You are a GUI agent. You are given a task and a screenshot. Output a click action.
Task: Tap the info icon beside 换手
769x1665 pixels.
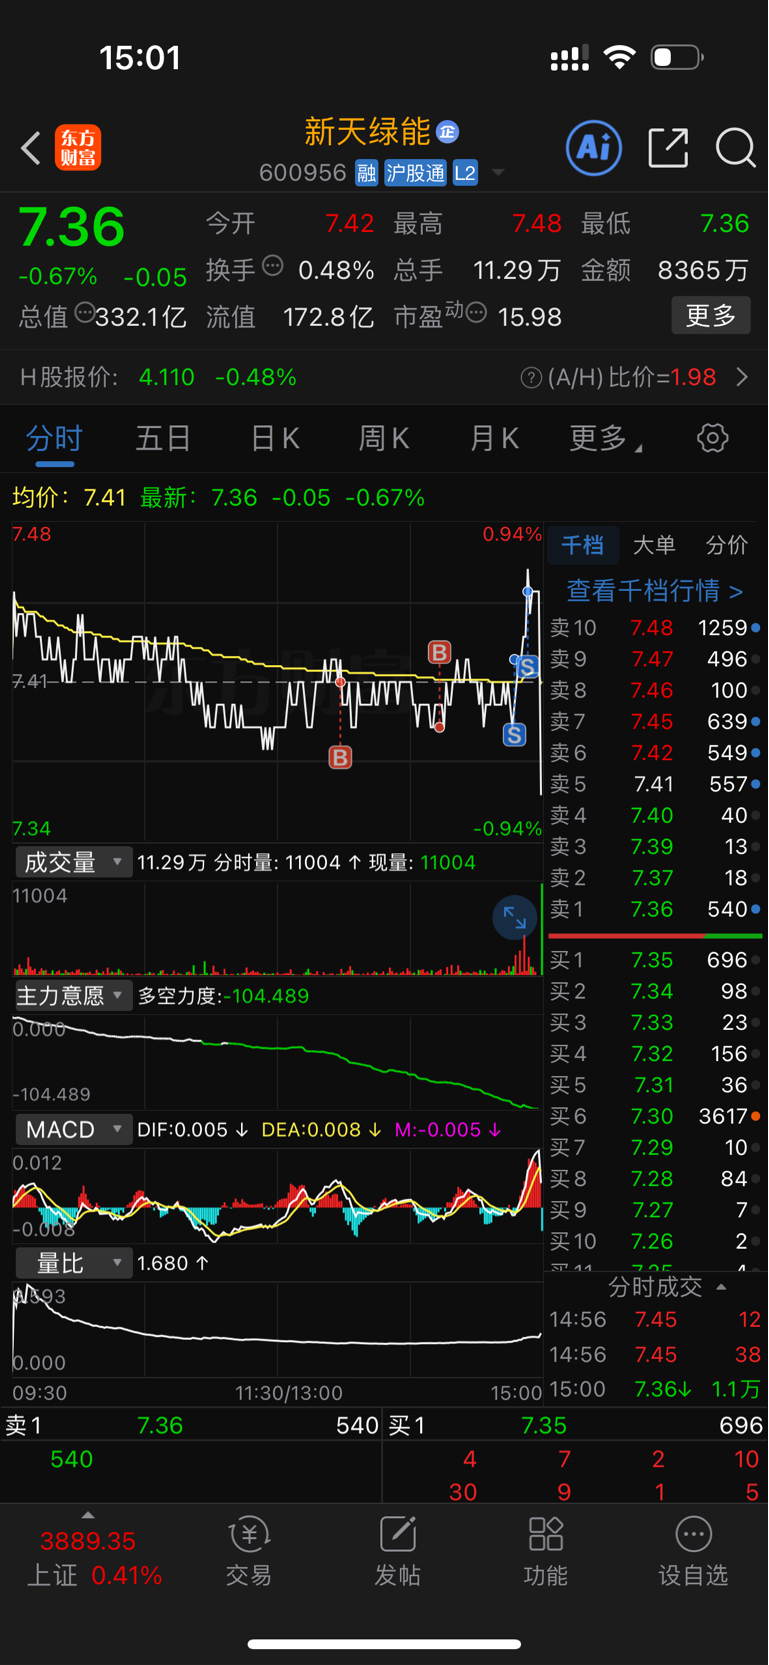[x=273, y=266]
